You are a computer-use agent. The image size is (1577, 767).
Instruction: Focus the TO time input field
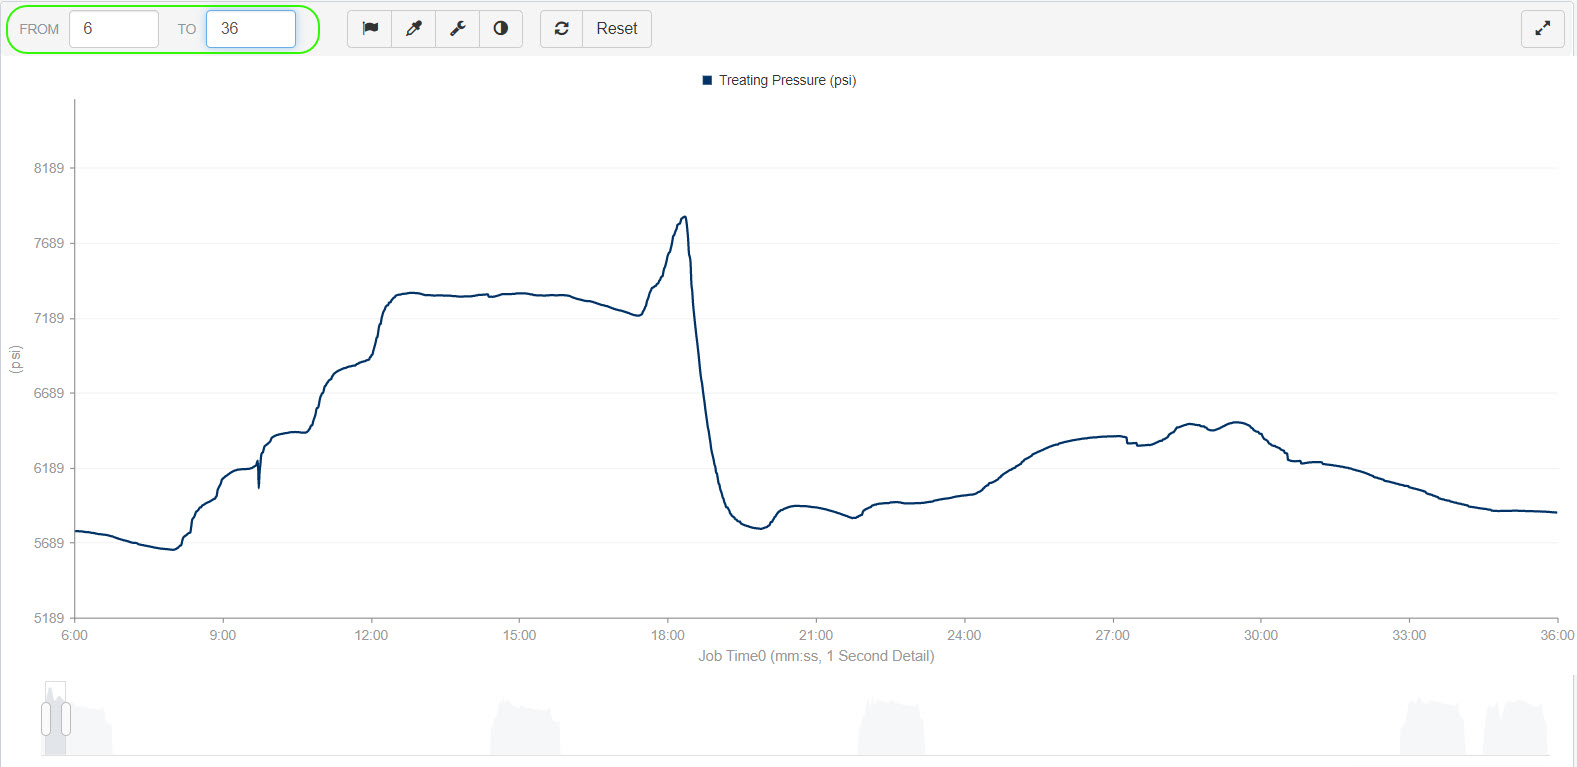(x=251, y=29)
